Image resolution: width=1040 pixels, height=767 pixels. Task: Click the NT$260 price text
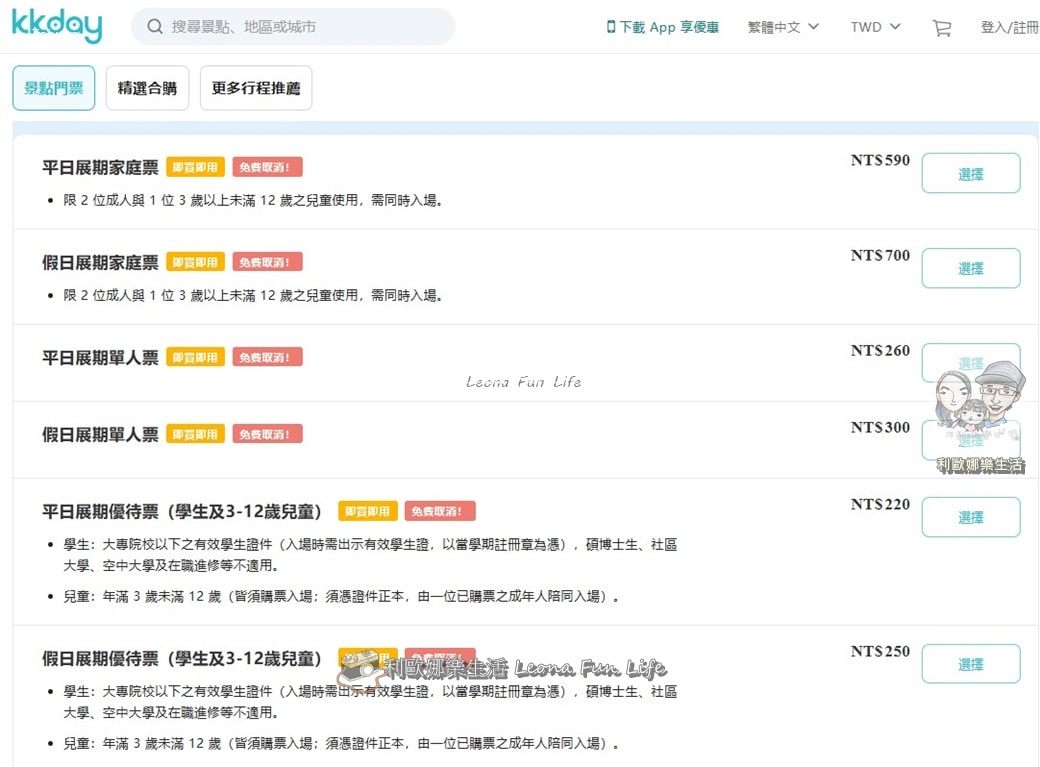(x=880, y=350)
